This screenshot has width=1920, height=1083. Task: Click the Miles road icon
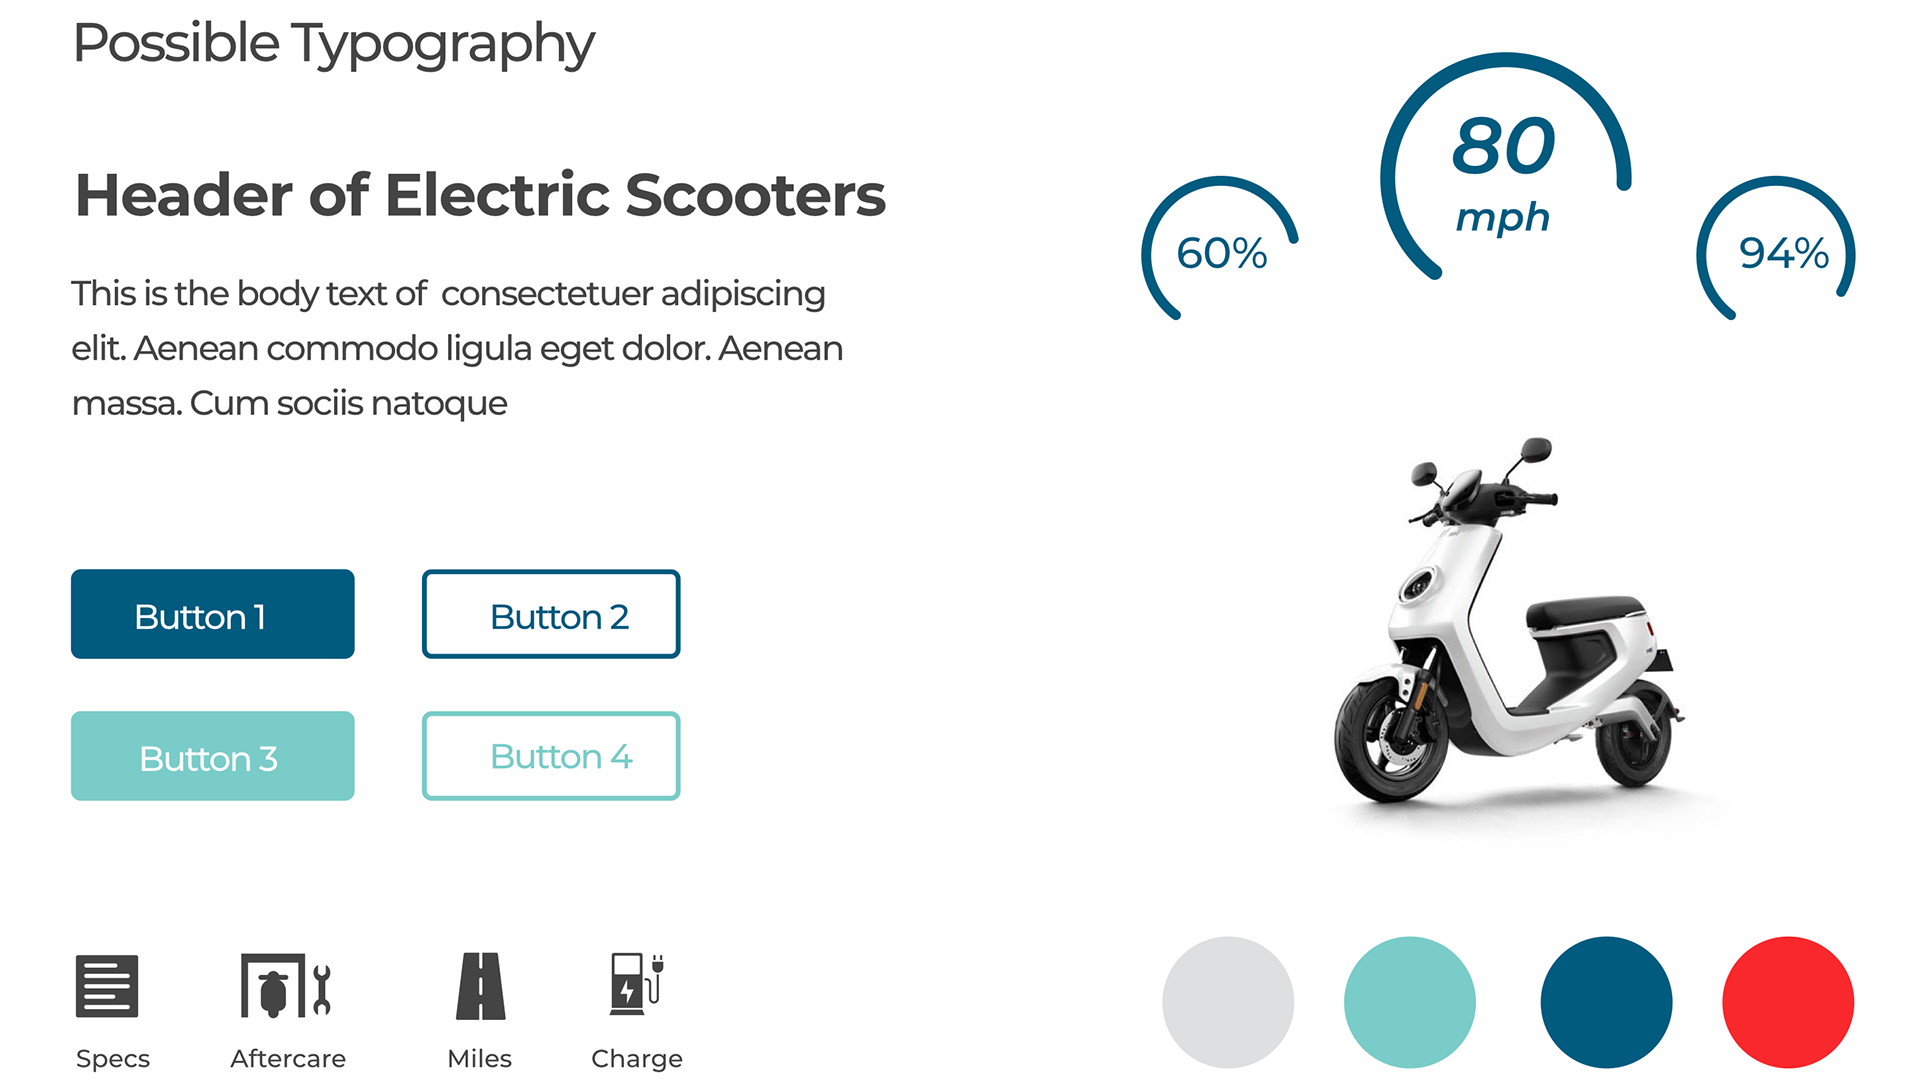click(480, 985)
